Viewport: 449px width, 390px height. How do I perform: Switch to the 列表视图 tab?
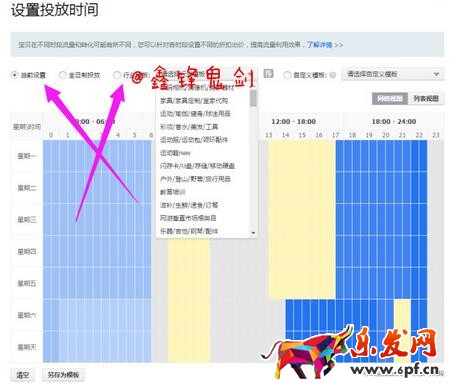click(x=426, y=99)
